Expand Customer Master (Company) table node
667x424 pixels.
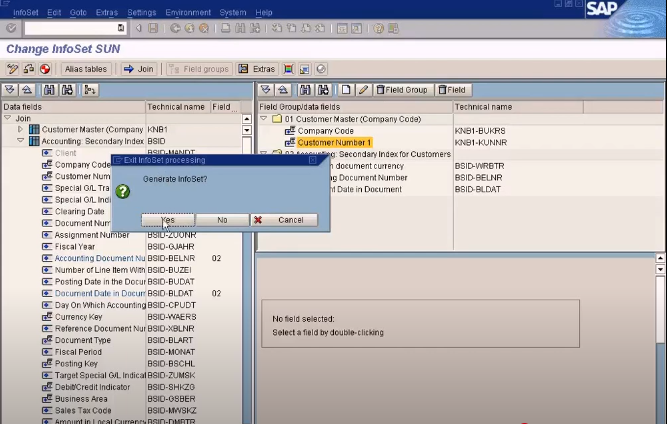[20, 129]
